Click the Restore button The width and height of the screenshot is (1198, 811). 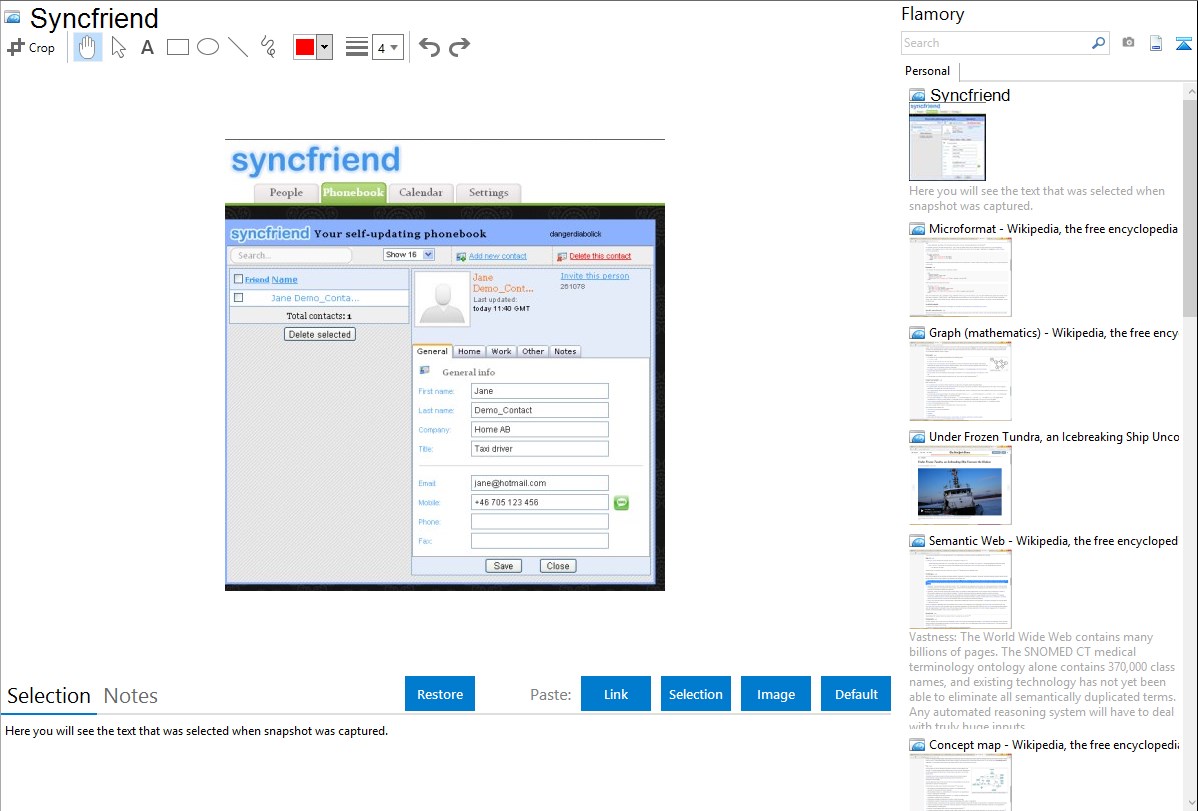[x=440, y=694]
